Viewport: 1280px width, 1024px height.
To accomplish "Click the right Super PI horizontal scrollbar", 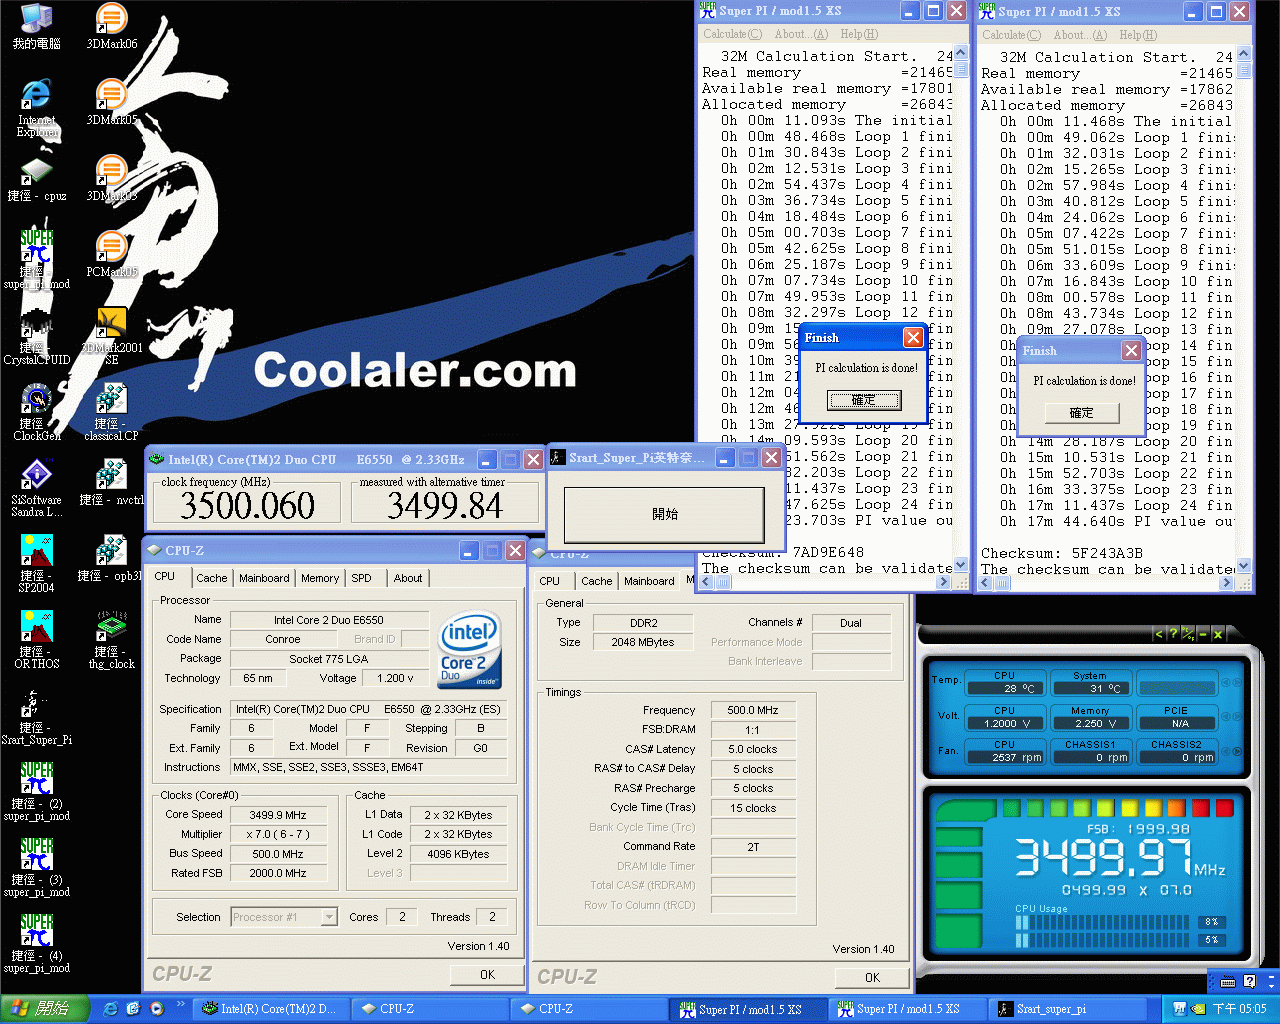I will point(1106,583).
